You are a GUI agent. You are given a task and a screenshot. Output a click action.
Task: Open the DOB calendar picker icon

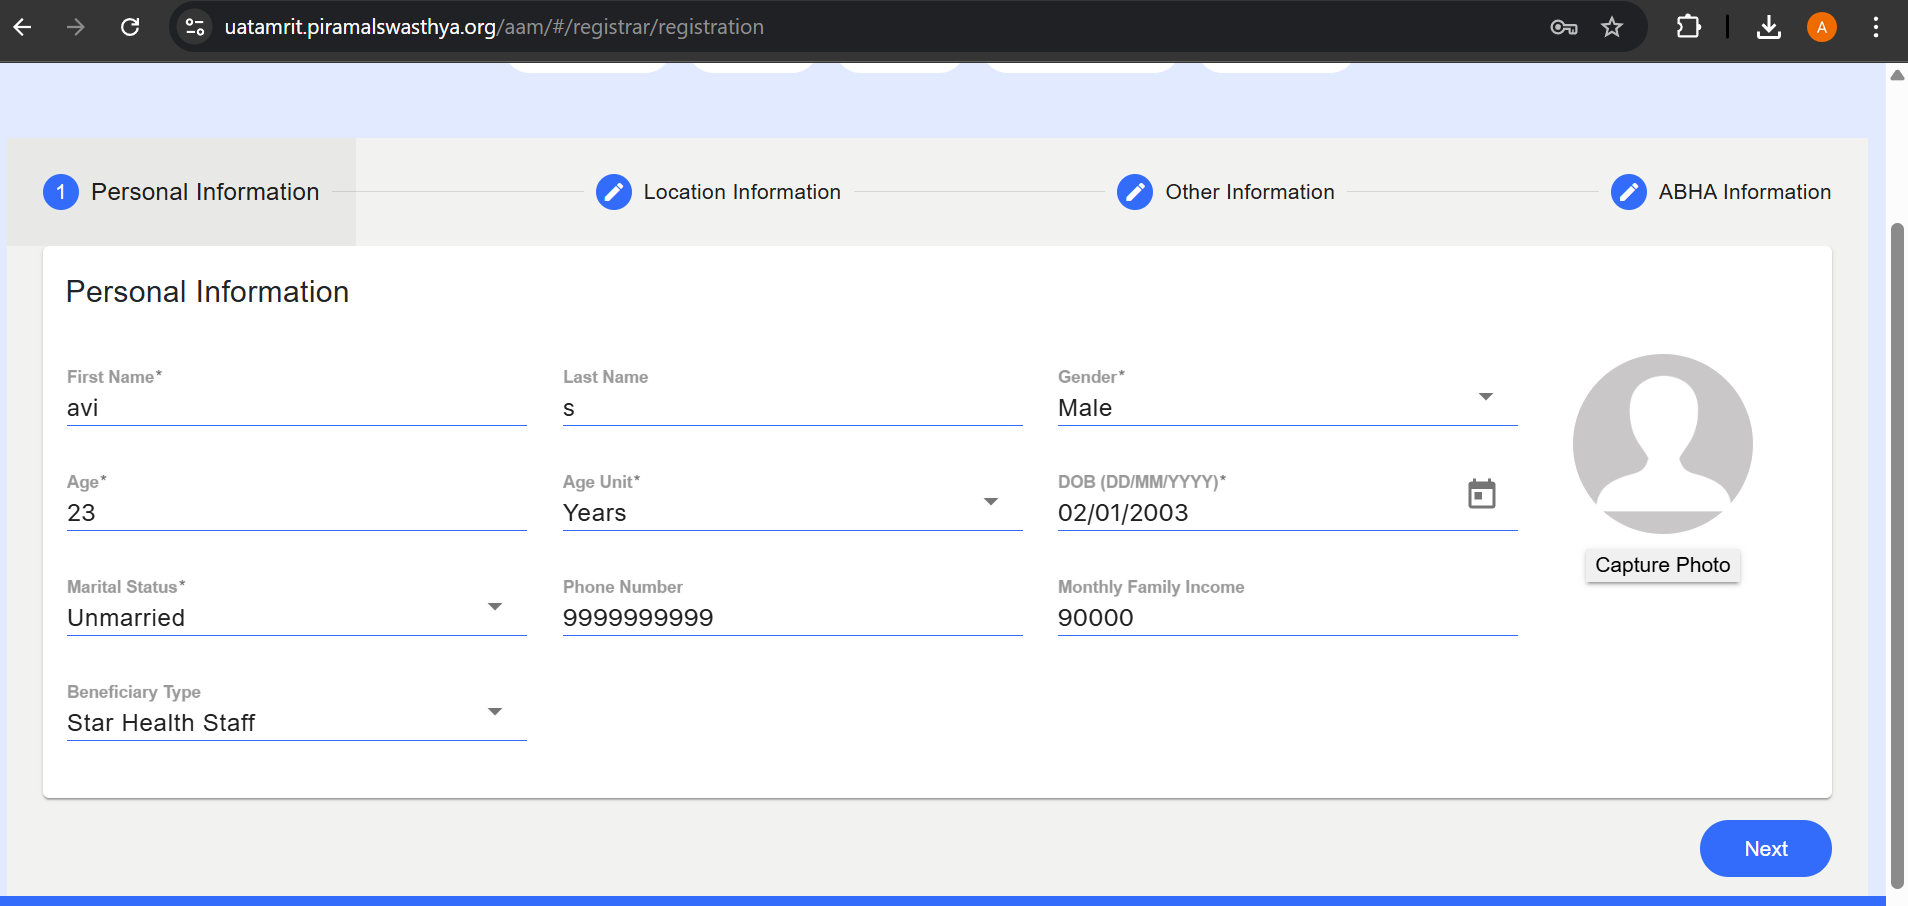pyautogui.click(x=1481, y=494)
